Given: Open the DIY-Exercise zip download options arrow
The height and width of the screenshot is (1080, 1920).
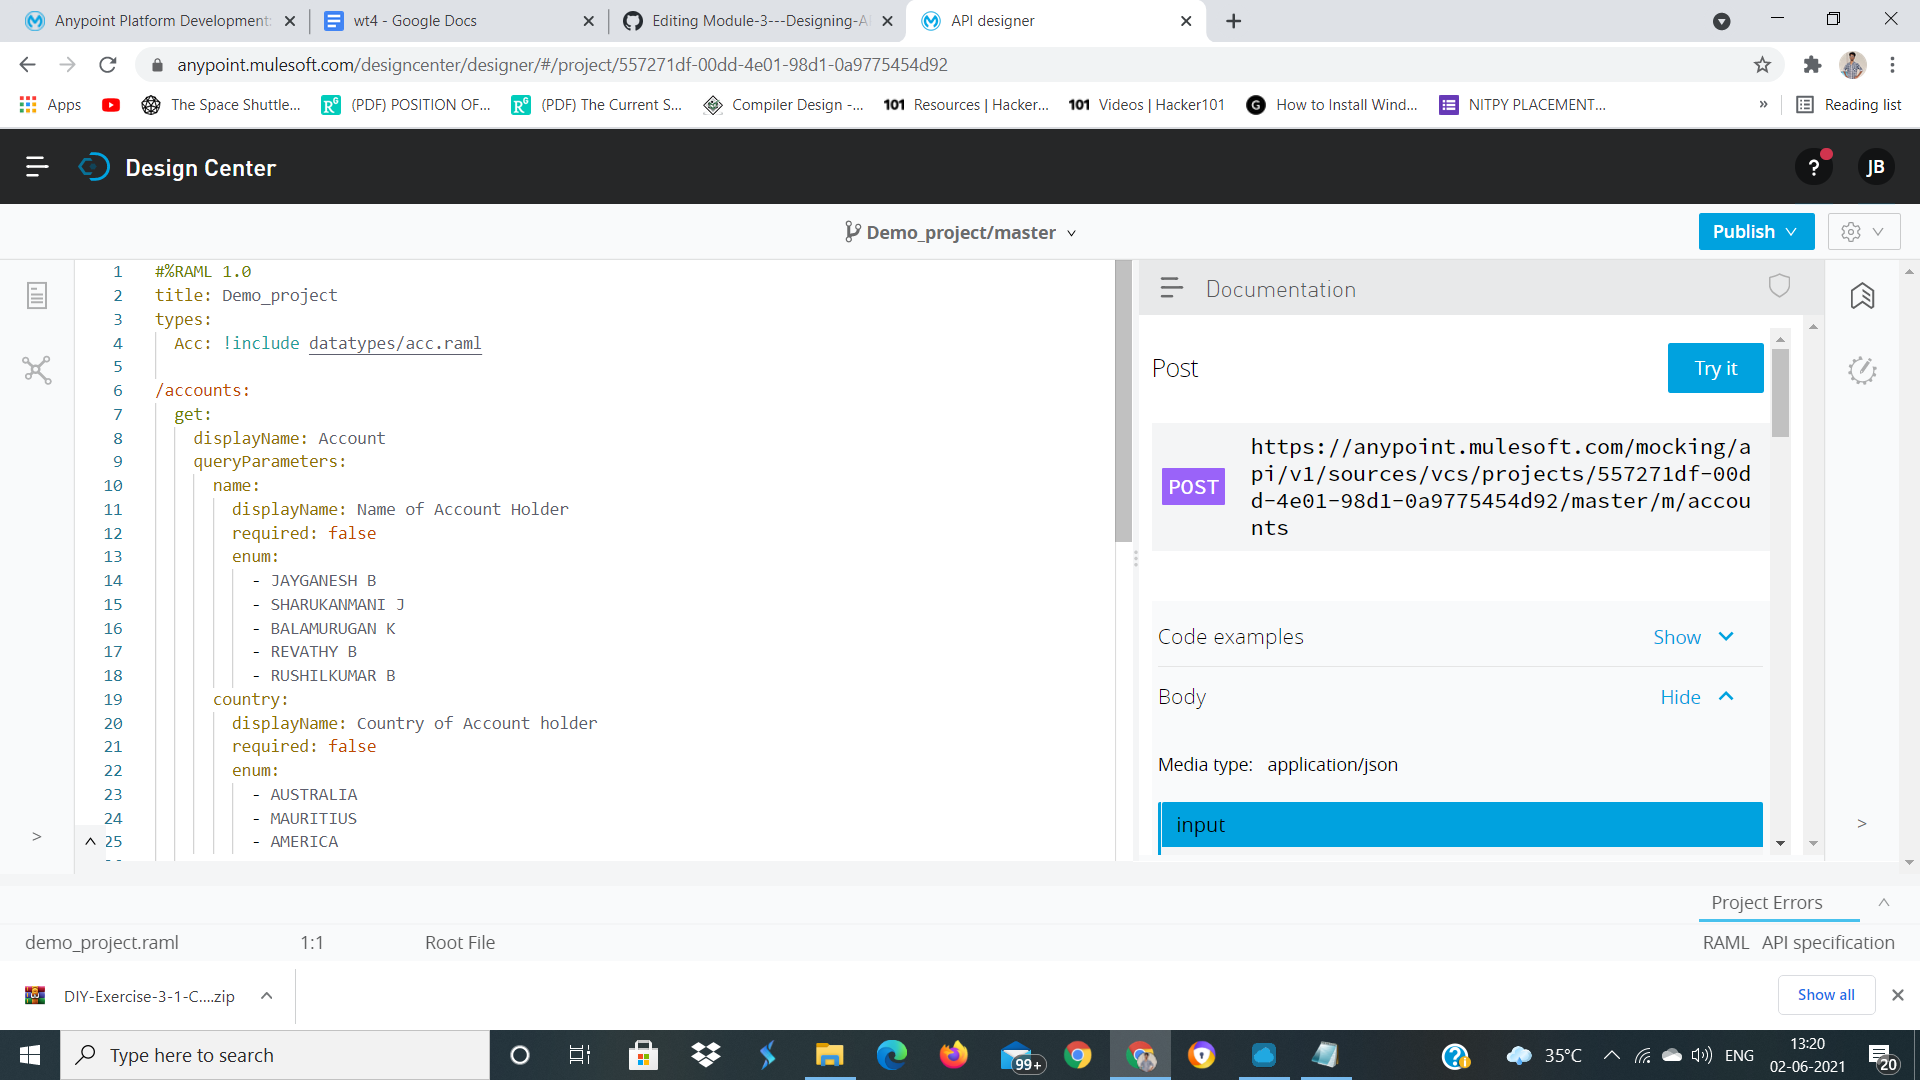Looking at the screenshot, I should point(266,996).
